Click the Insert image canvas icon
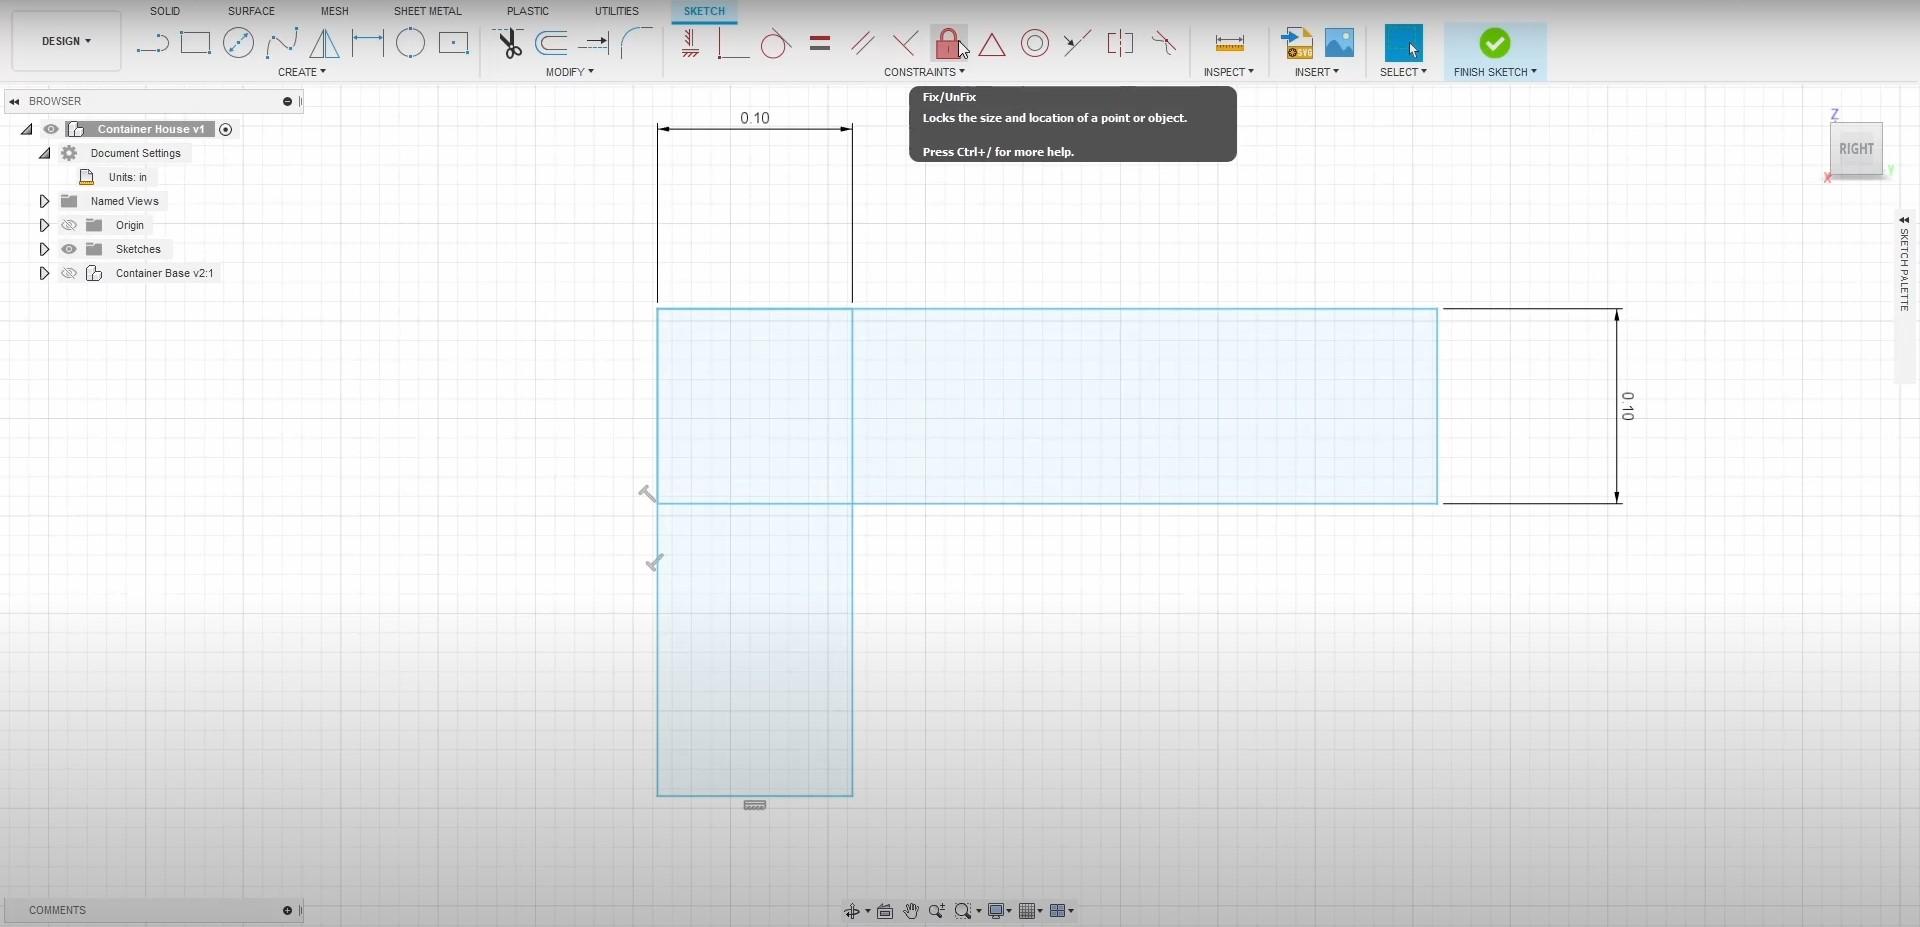The height and width of the screenshot is (927, 1920). 1339,43
